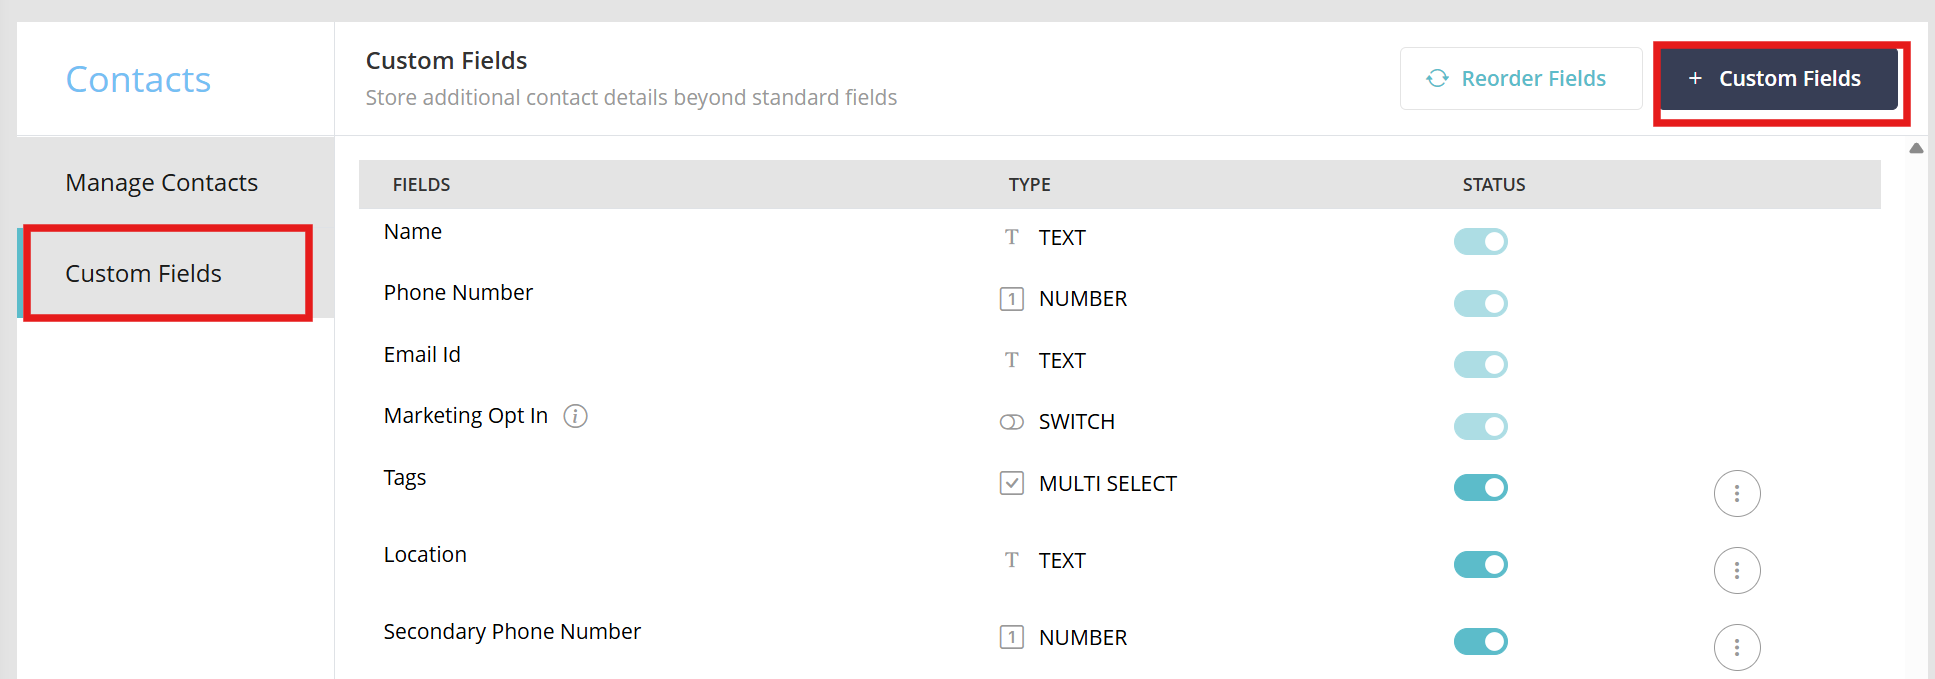Screen dimensions: 1935x679
Task: Click the Reorder Fields button
Action: 1520,78
